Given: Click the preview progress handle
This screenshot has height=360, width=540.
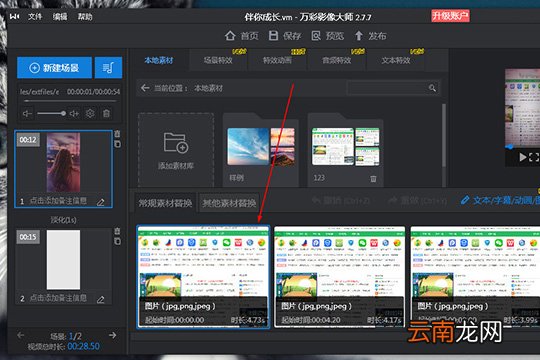Looking at the screenshot, I should 510,147.
